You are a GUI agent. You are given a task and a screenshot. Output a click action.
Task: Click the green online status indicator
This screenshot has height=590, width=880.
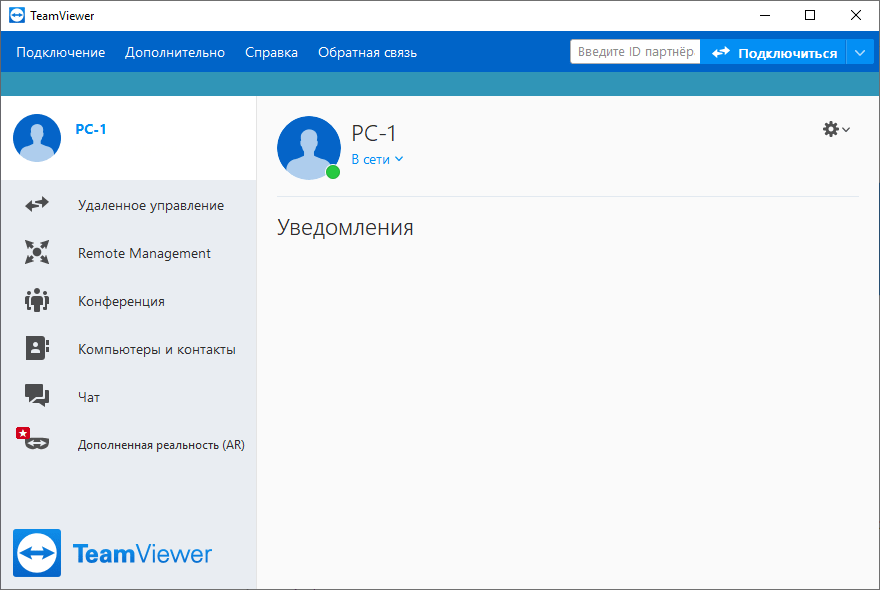point(333,172)
